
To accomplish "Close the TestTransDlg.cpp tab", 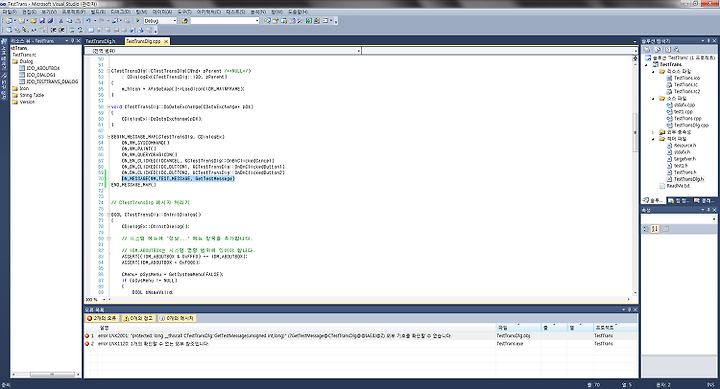I will (166, 41).
